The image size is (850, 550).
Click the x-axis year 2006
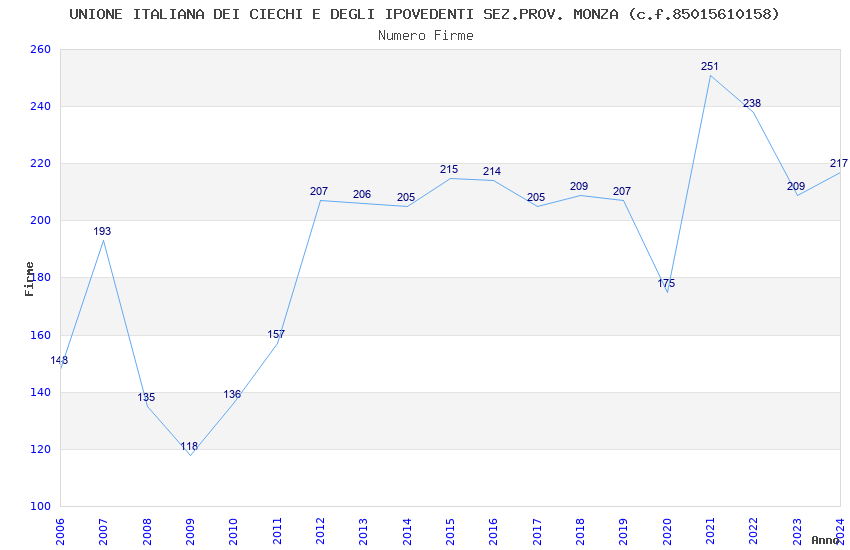click(x=60, y=531)
